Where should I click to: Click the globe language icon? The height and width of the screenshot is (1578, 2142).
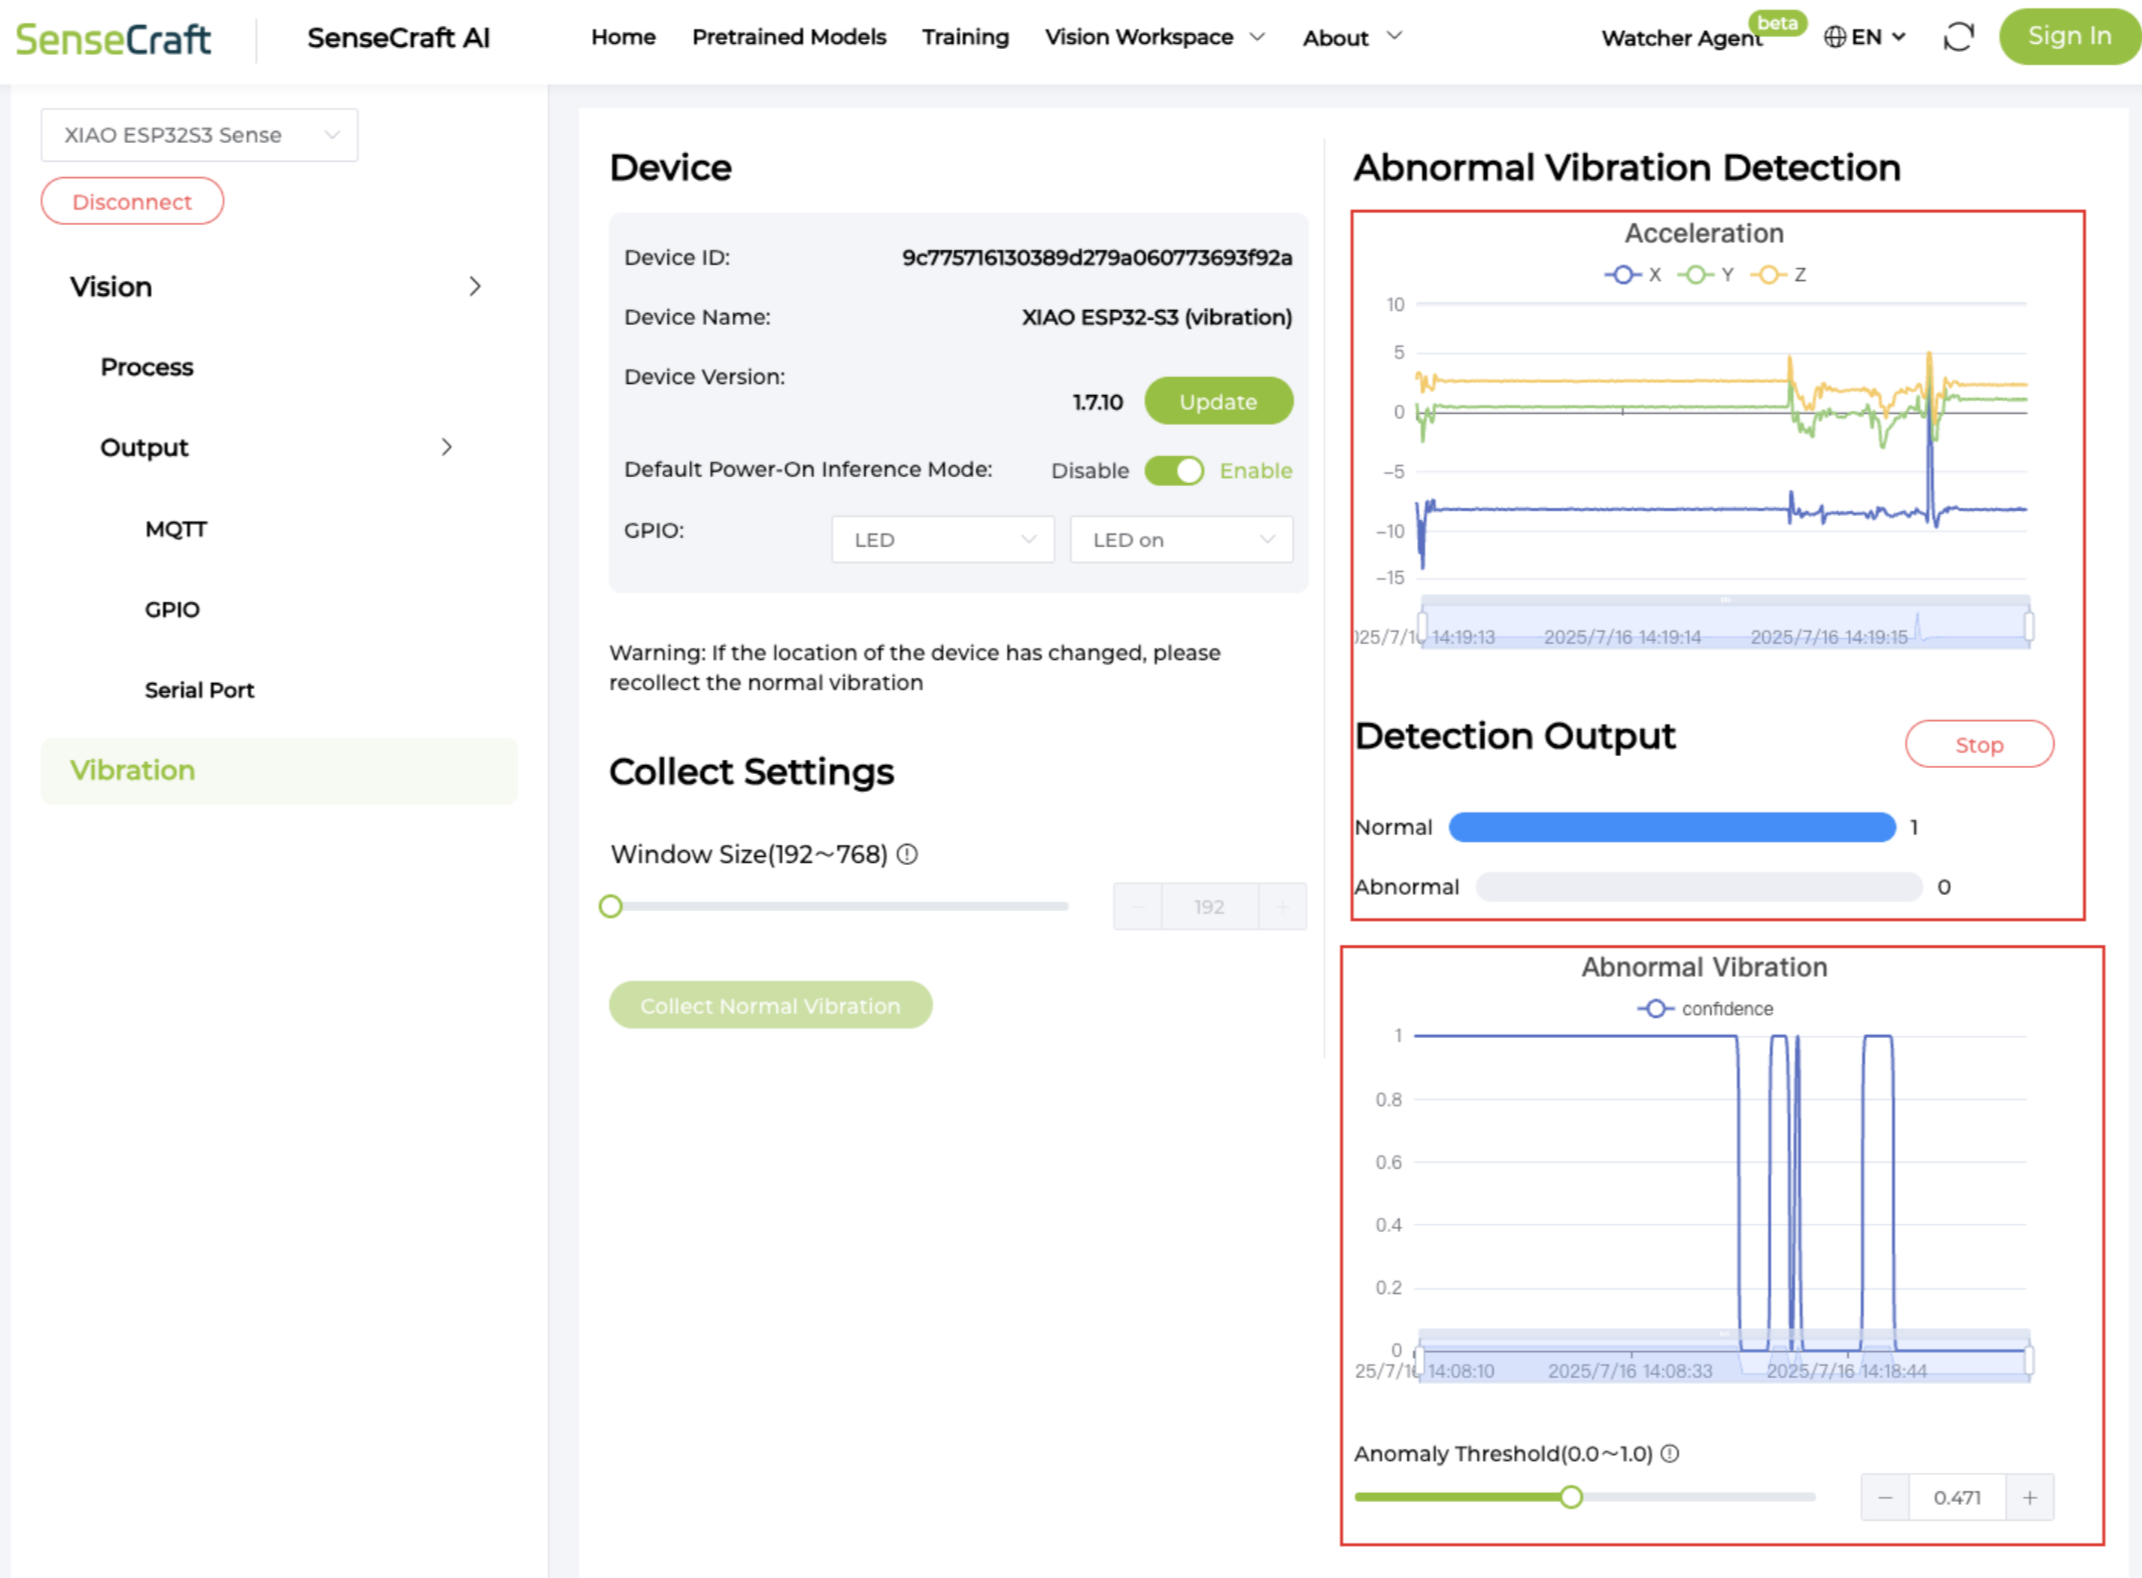(x=1835, y=37)
